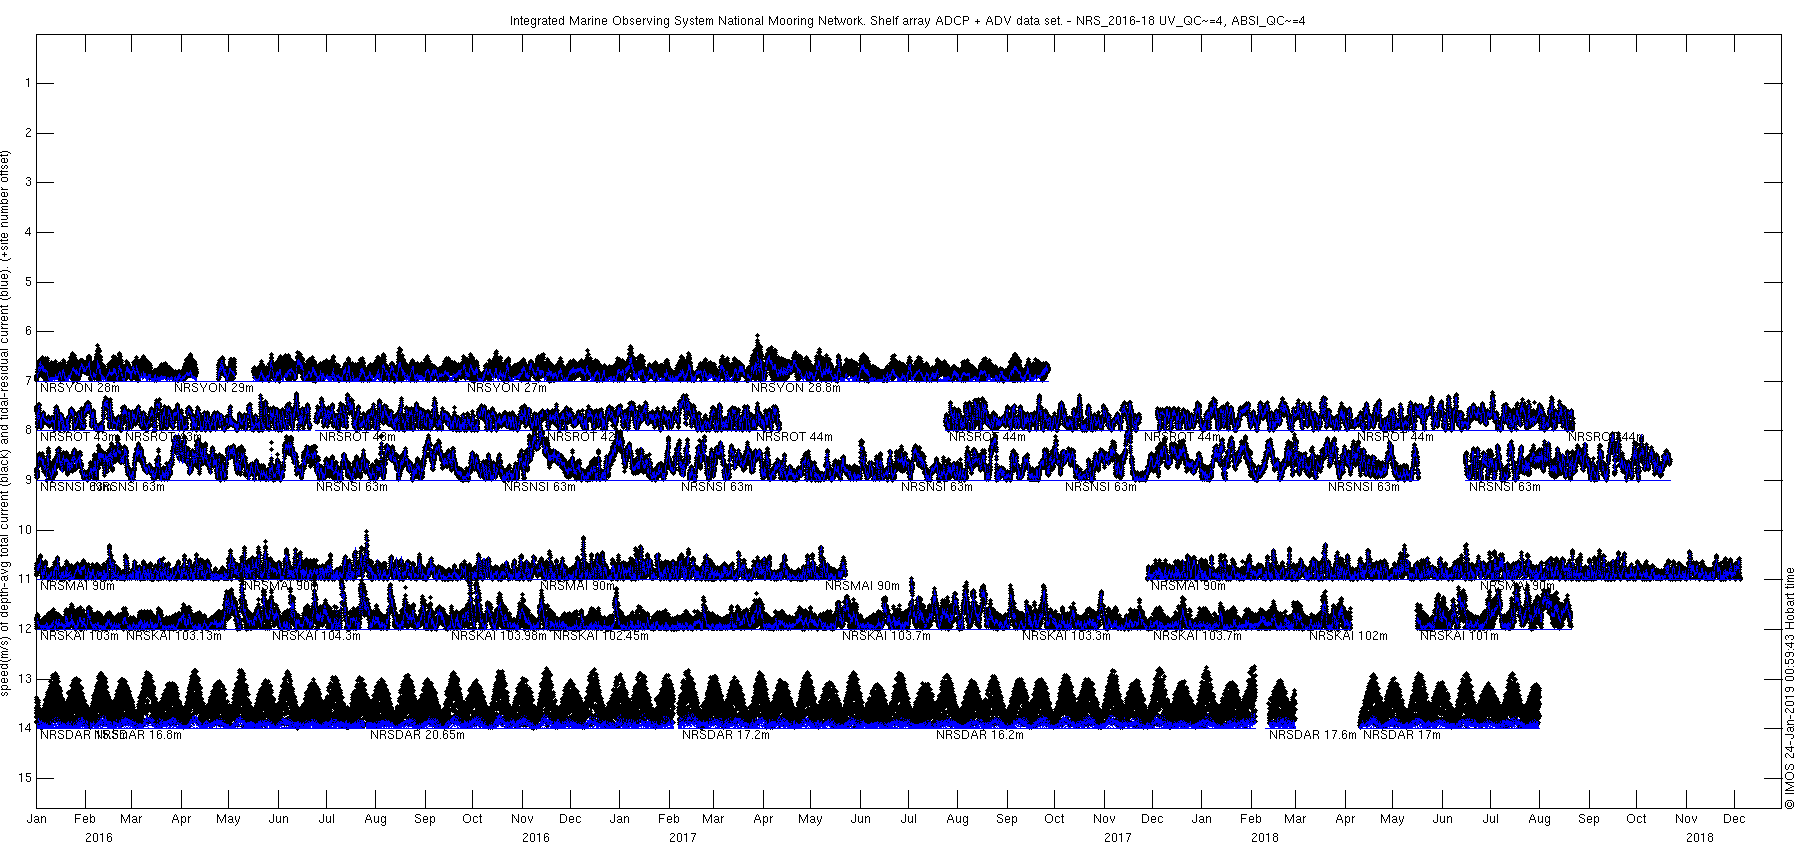This screenshot has height=850, width=1800.
Task: Click y-axis tick label "15"
Action: tap(25, 778)
